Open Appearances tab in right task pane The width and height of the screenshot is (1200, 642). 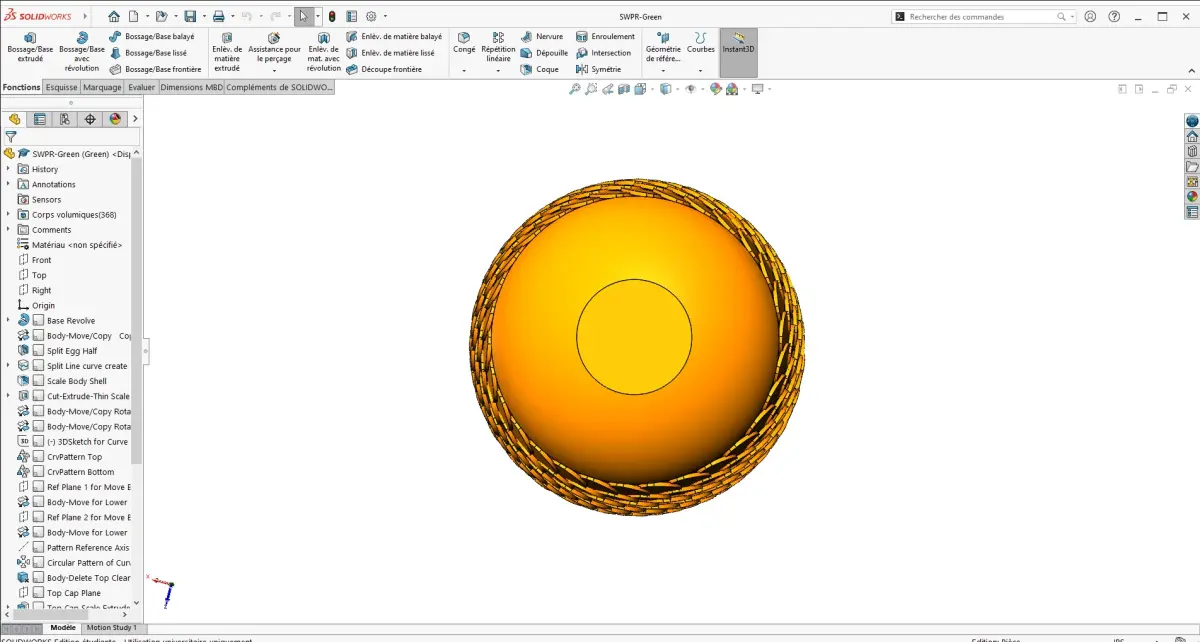(x=1192, y=197)
